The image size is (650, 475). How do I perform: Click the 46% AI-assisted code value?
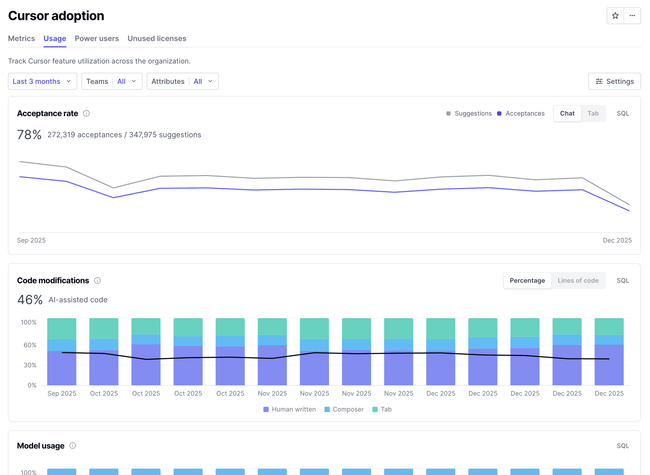[30, 300]
